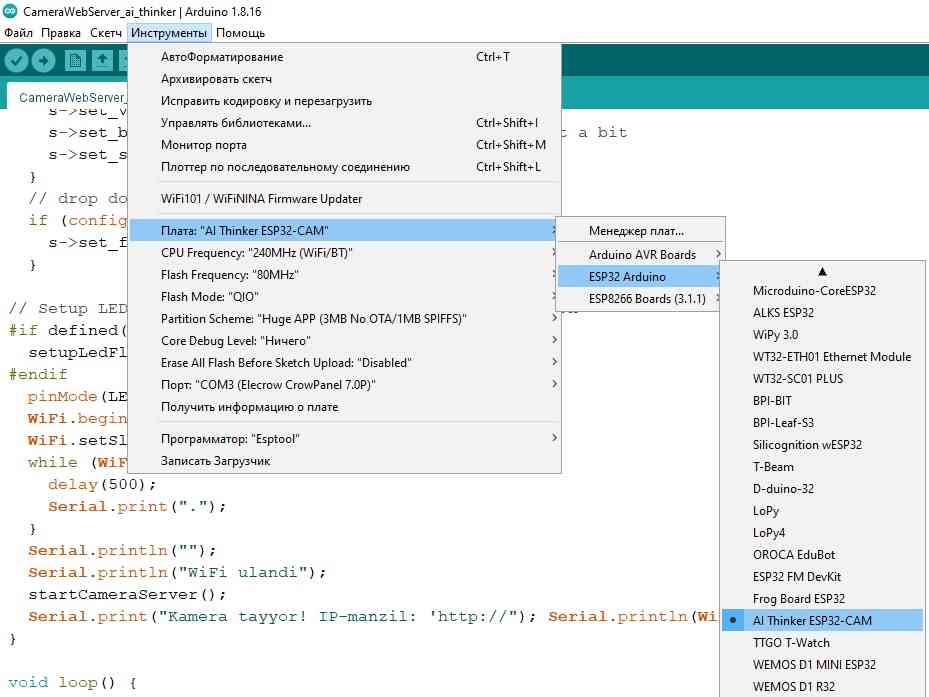Switch to the CameraWebServer sketch tab

click(x=70, y=97)
